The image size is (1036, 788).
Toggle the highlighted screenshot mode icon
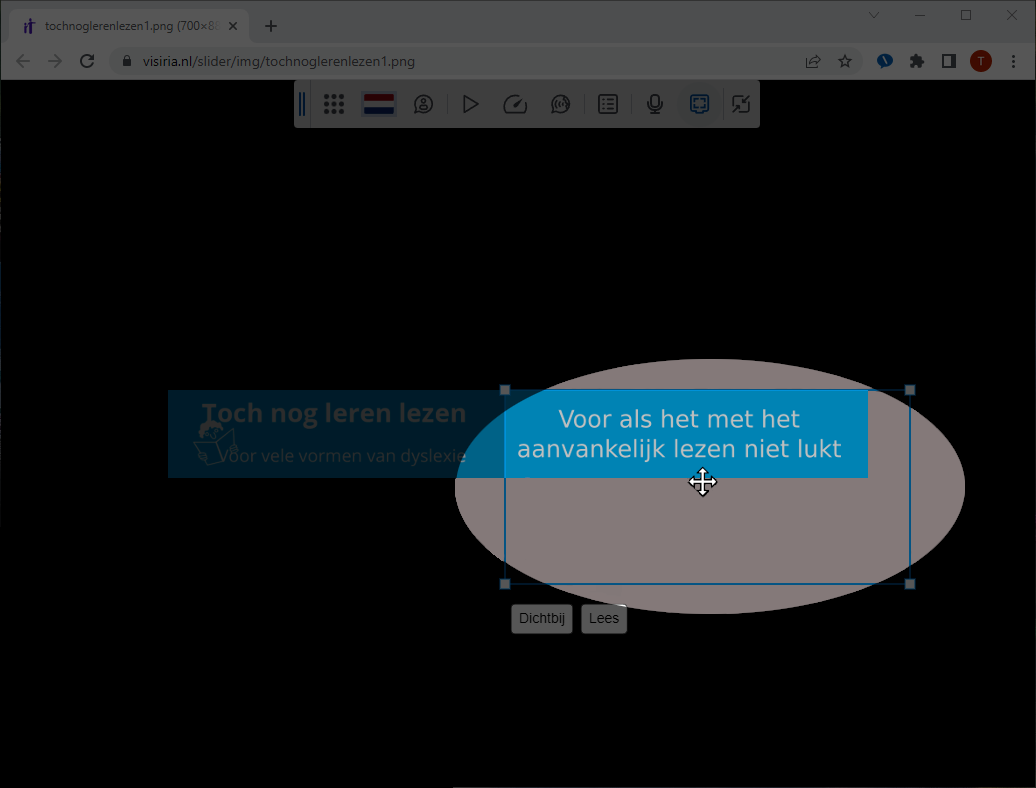pos(699,104)
